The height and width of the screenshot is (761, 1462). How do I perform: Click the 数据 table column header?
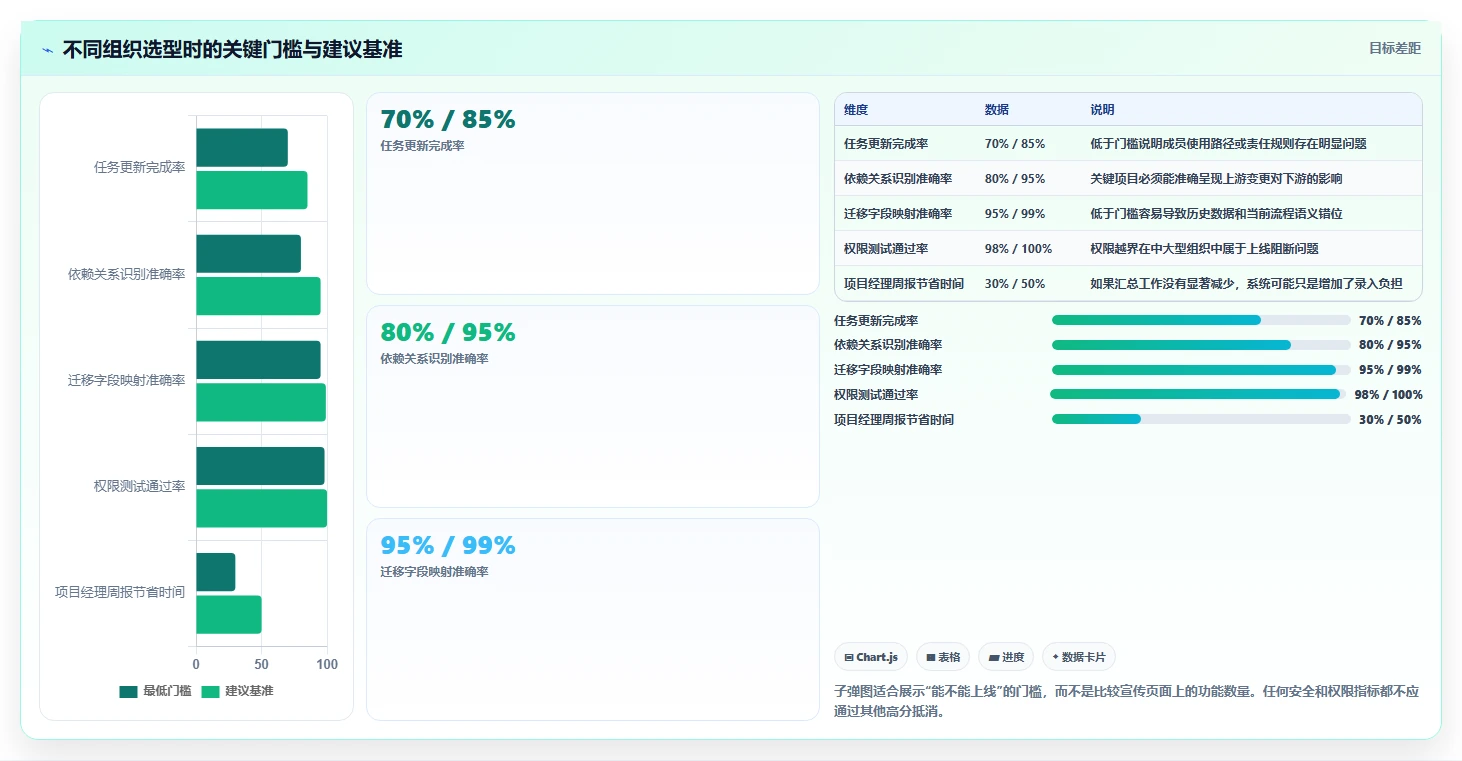pyautogui.click(x=997, y=110)
